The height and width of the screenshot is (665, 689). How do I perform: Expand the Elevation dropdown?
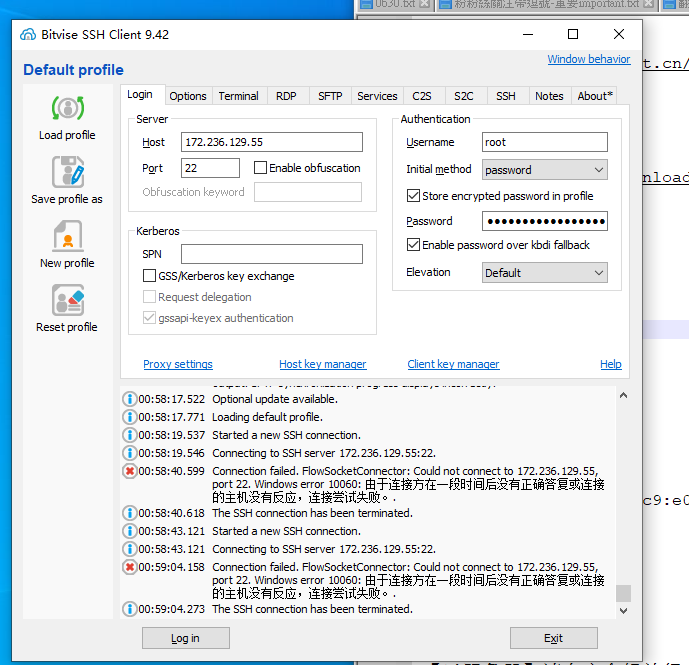(545, 272)
